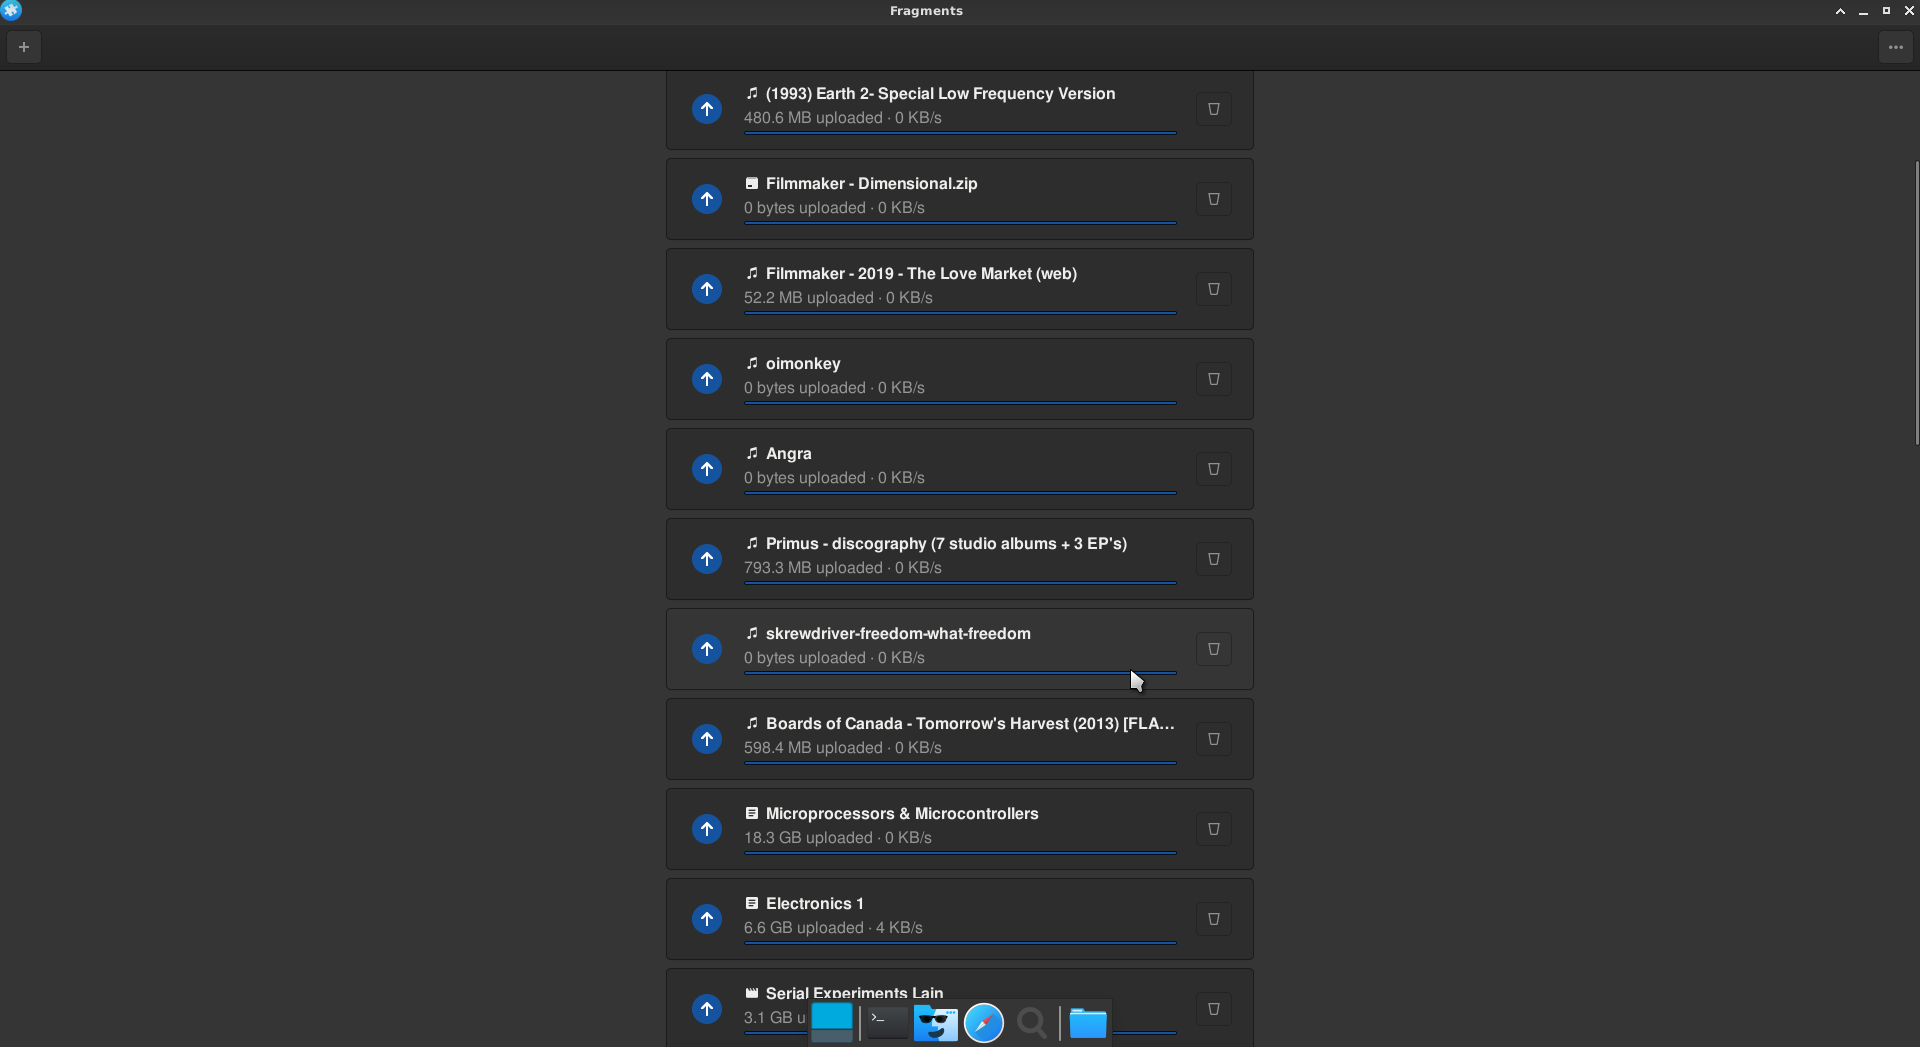
Task: Open the blue folder in the dock
Action: click(x=1088, y=1023)
